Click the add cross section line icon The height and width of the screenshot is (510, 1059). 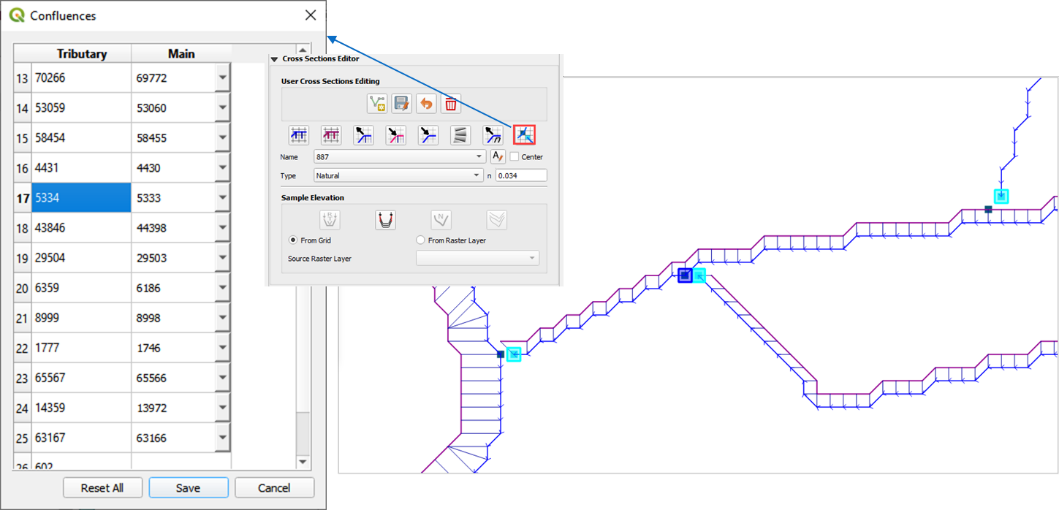377,104
